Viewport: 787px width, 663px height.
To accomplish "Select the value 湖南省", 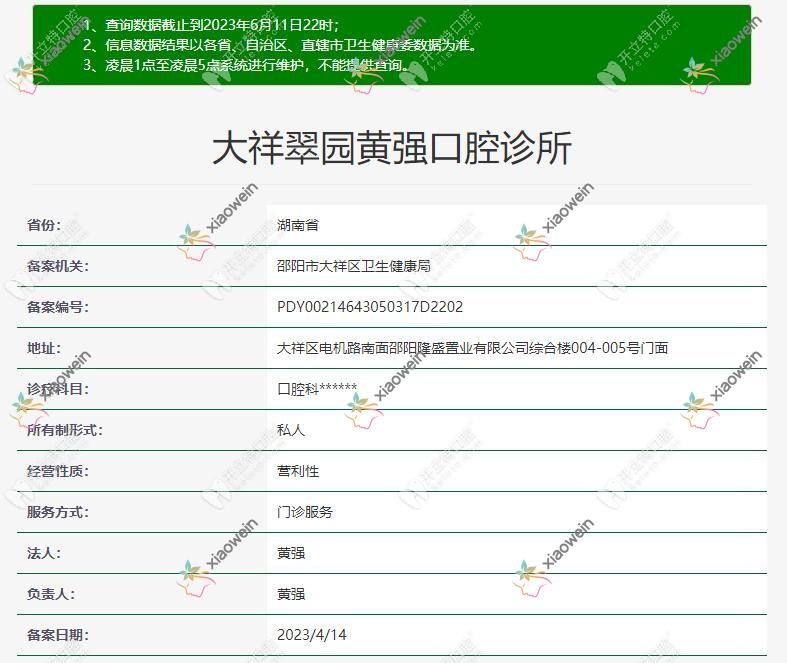I will [298, 225].
